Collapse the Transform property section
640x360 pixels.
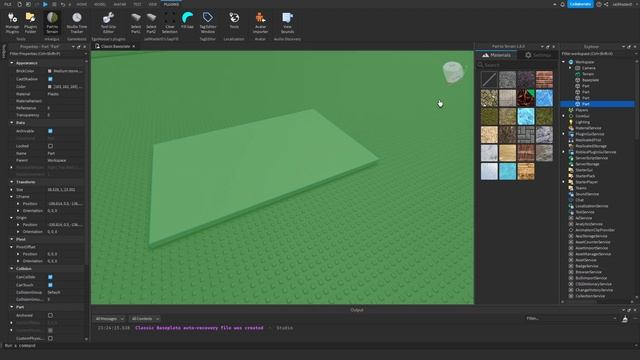(x=11, y=182)
